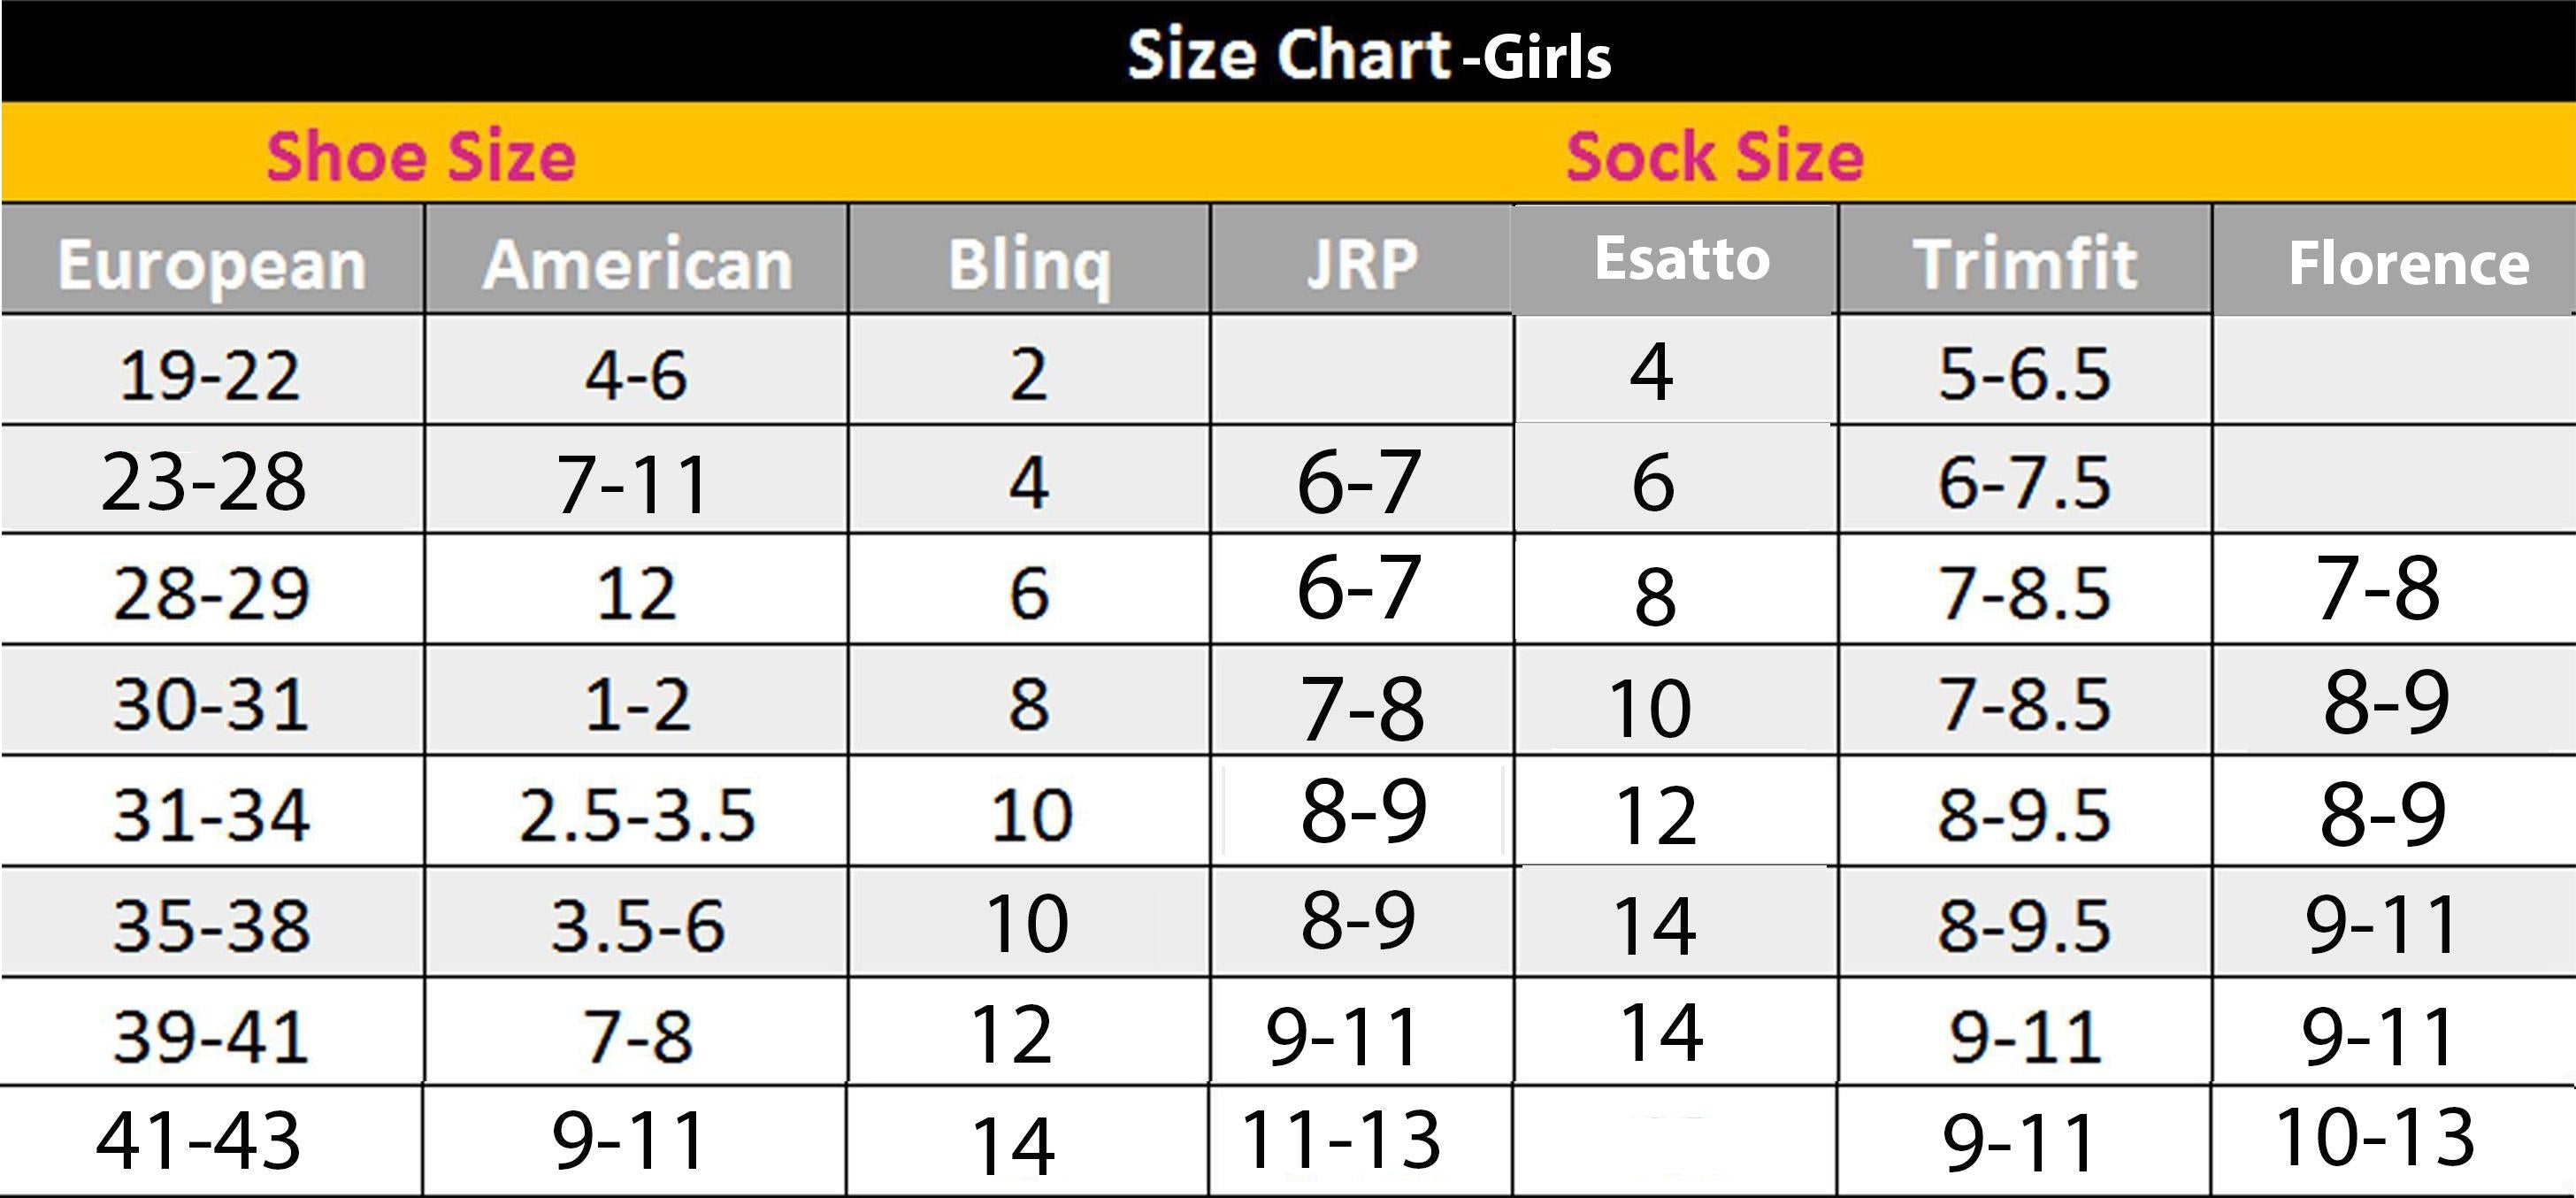Select European size cell 35-38
The image size is (2576, 1198).
(211, 925)
